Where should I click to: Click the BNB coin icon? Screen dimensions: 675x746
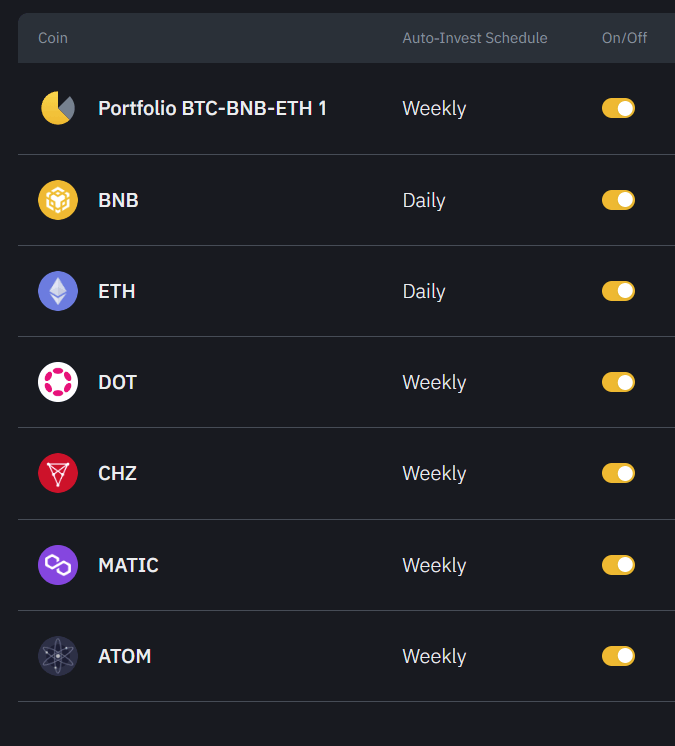coord(58,200)
